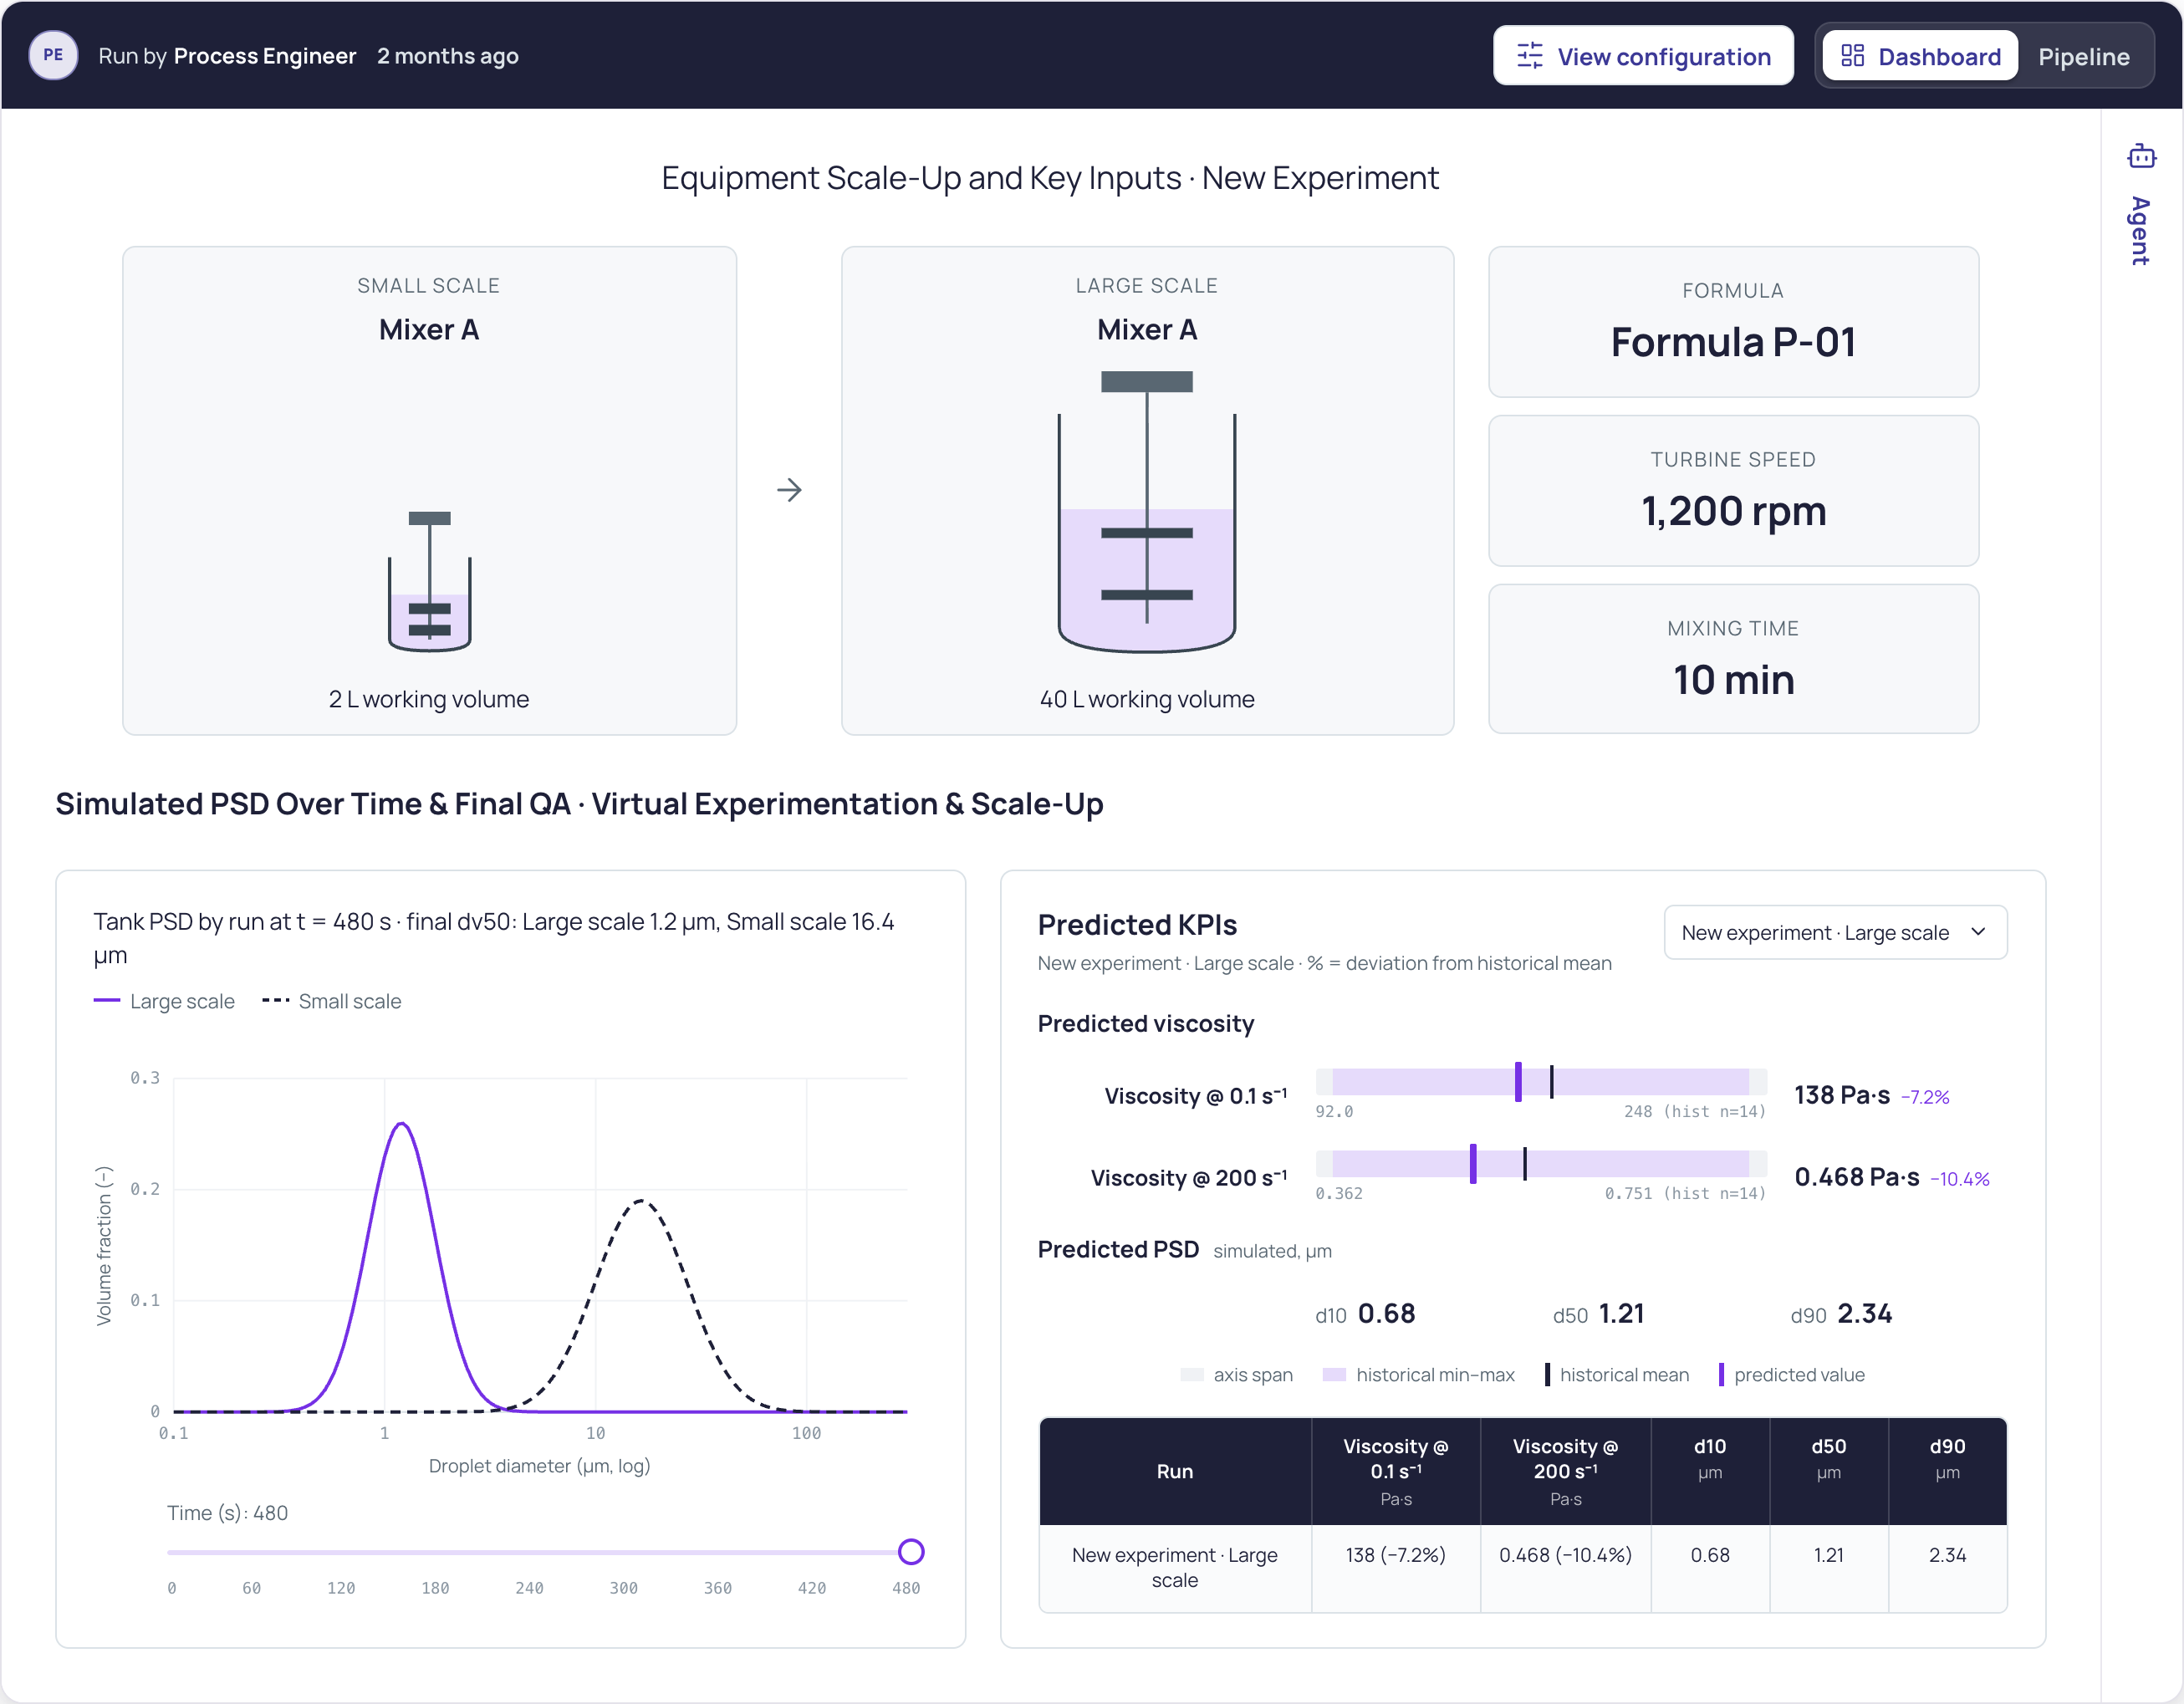Click the dropdown chevron in Predicted KPIs
The width and height of the screenshot is (2184, 1704).
[1977, 932]
